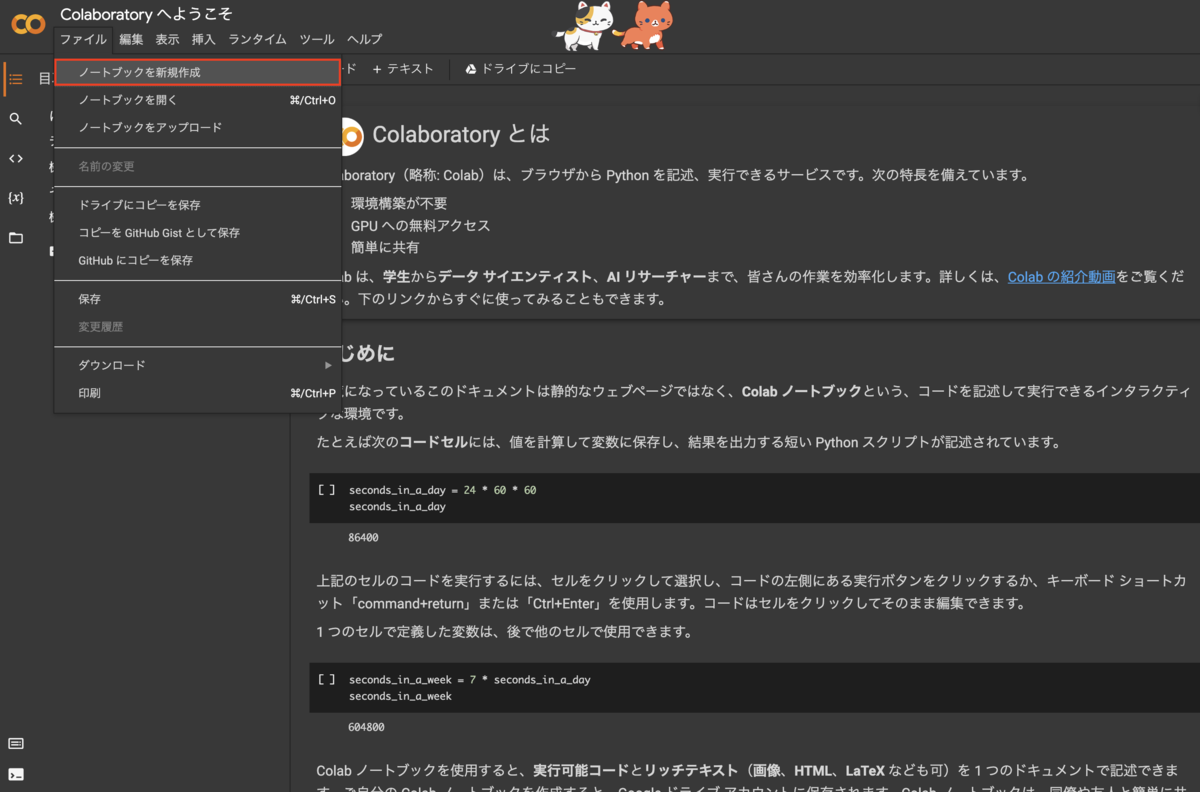This screenshot has width=1200, height=792.
Task: Open the table of contents sidebar icon
Action: click(x=16, y=79)
